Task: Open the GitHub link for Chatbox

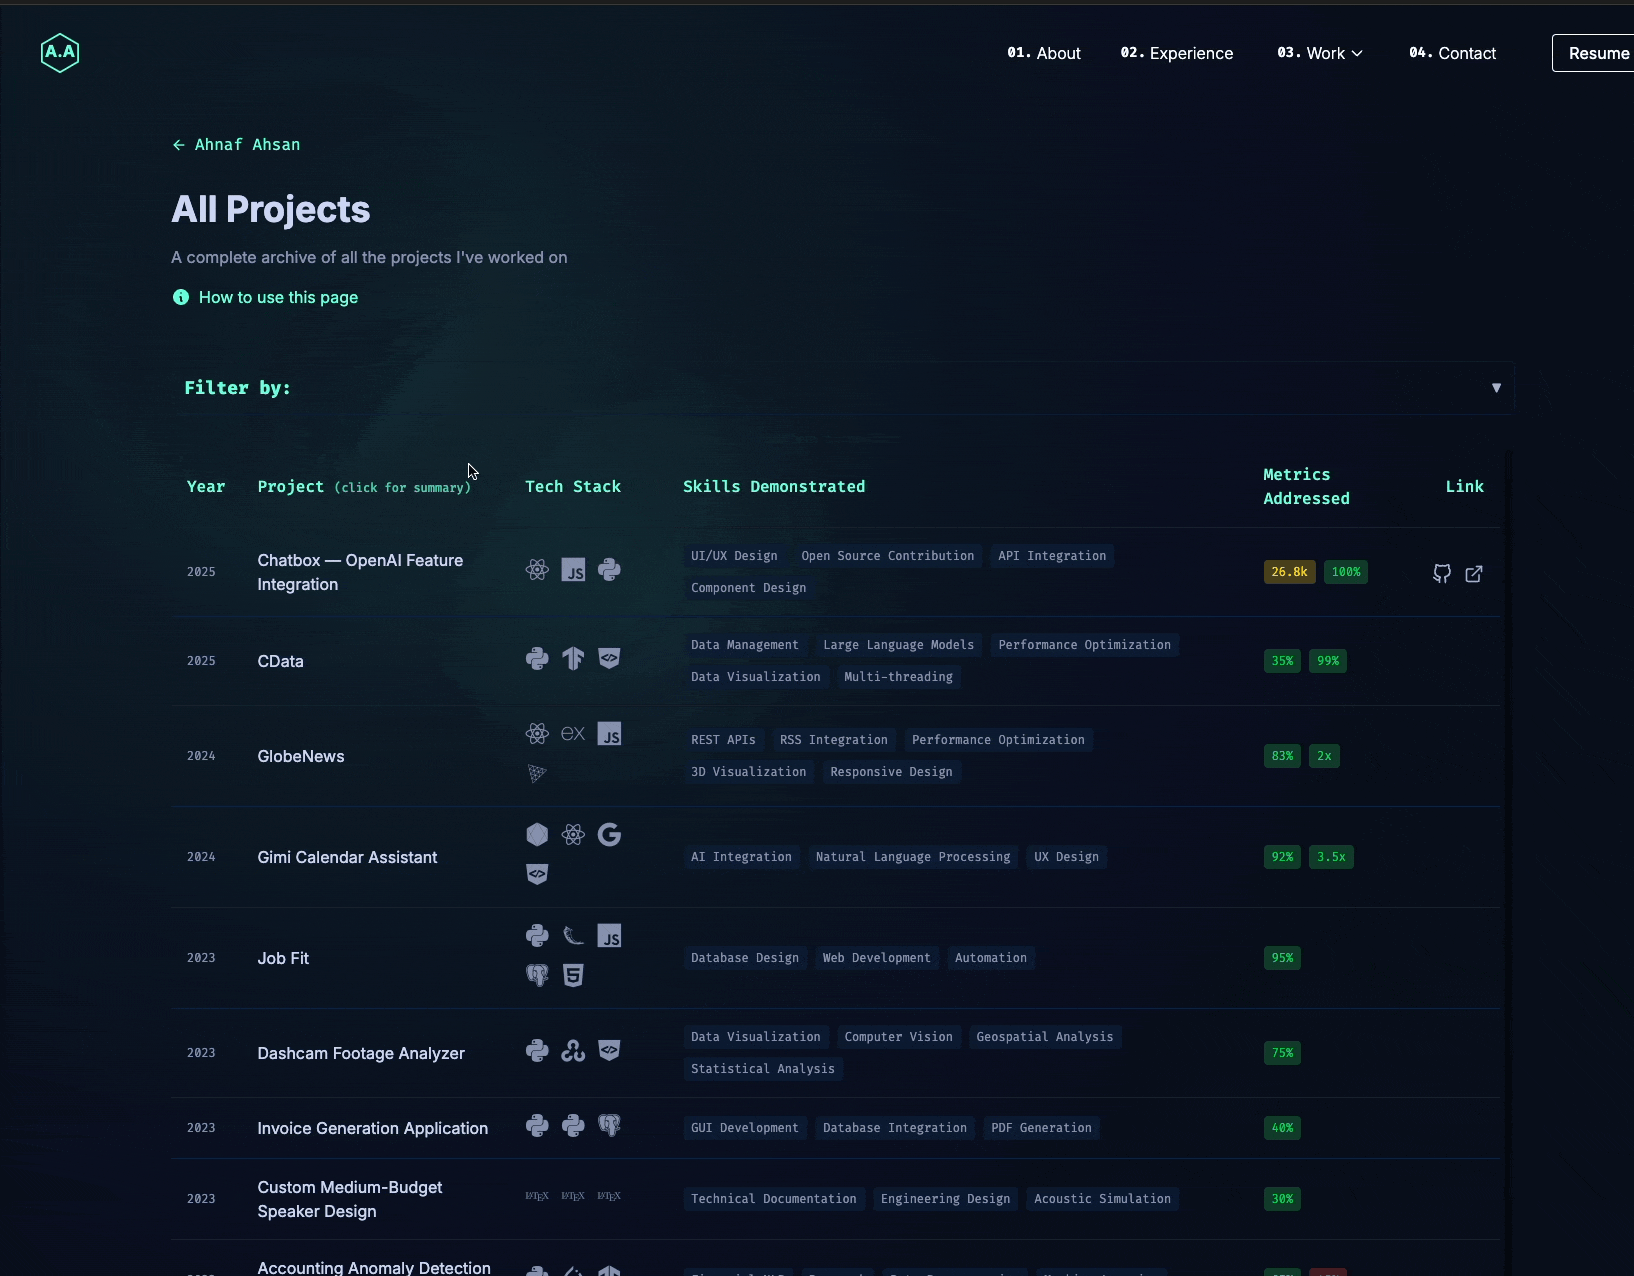Action: pyautogui.click(x=1441, y=573)
